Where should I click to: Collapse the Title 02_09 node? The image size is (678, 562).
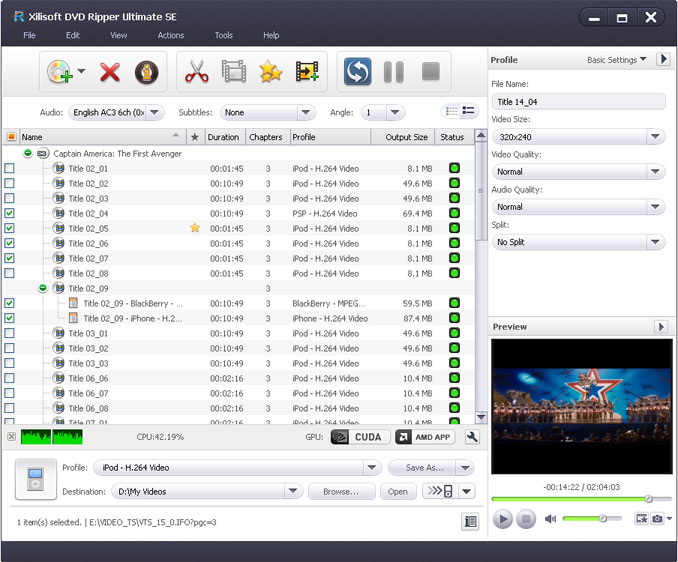[x=42, y=288]
